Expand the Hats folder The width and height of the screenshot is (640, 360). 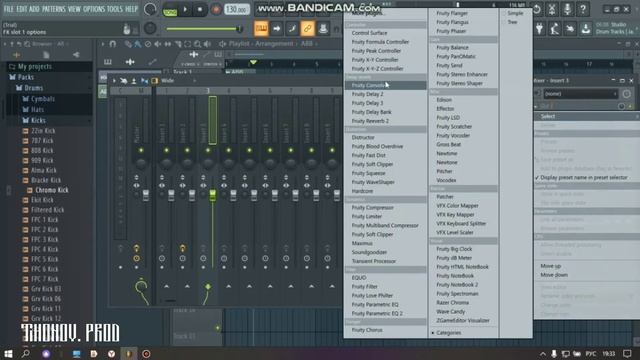[37, 109]
